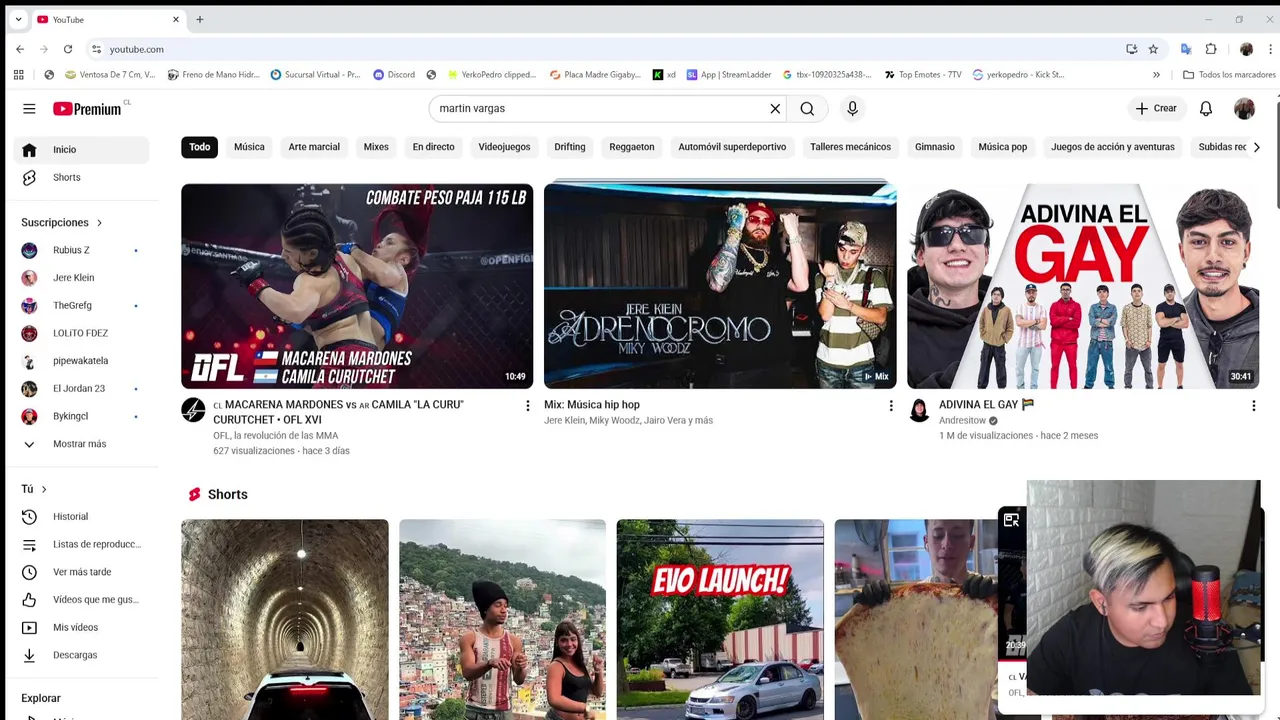Open Descargas in sidebar
The height and width of the screenshot is (720, 1280).
coord(82,655)
